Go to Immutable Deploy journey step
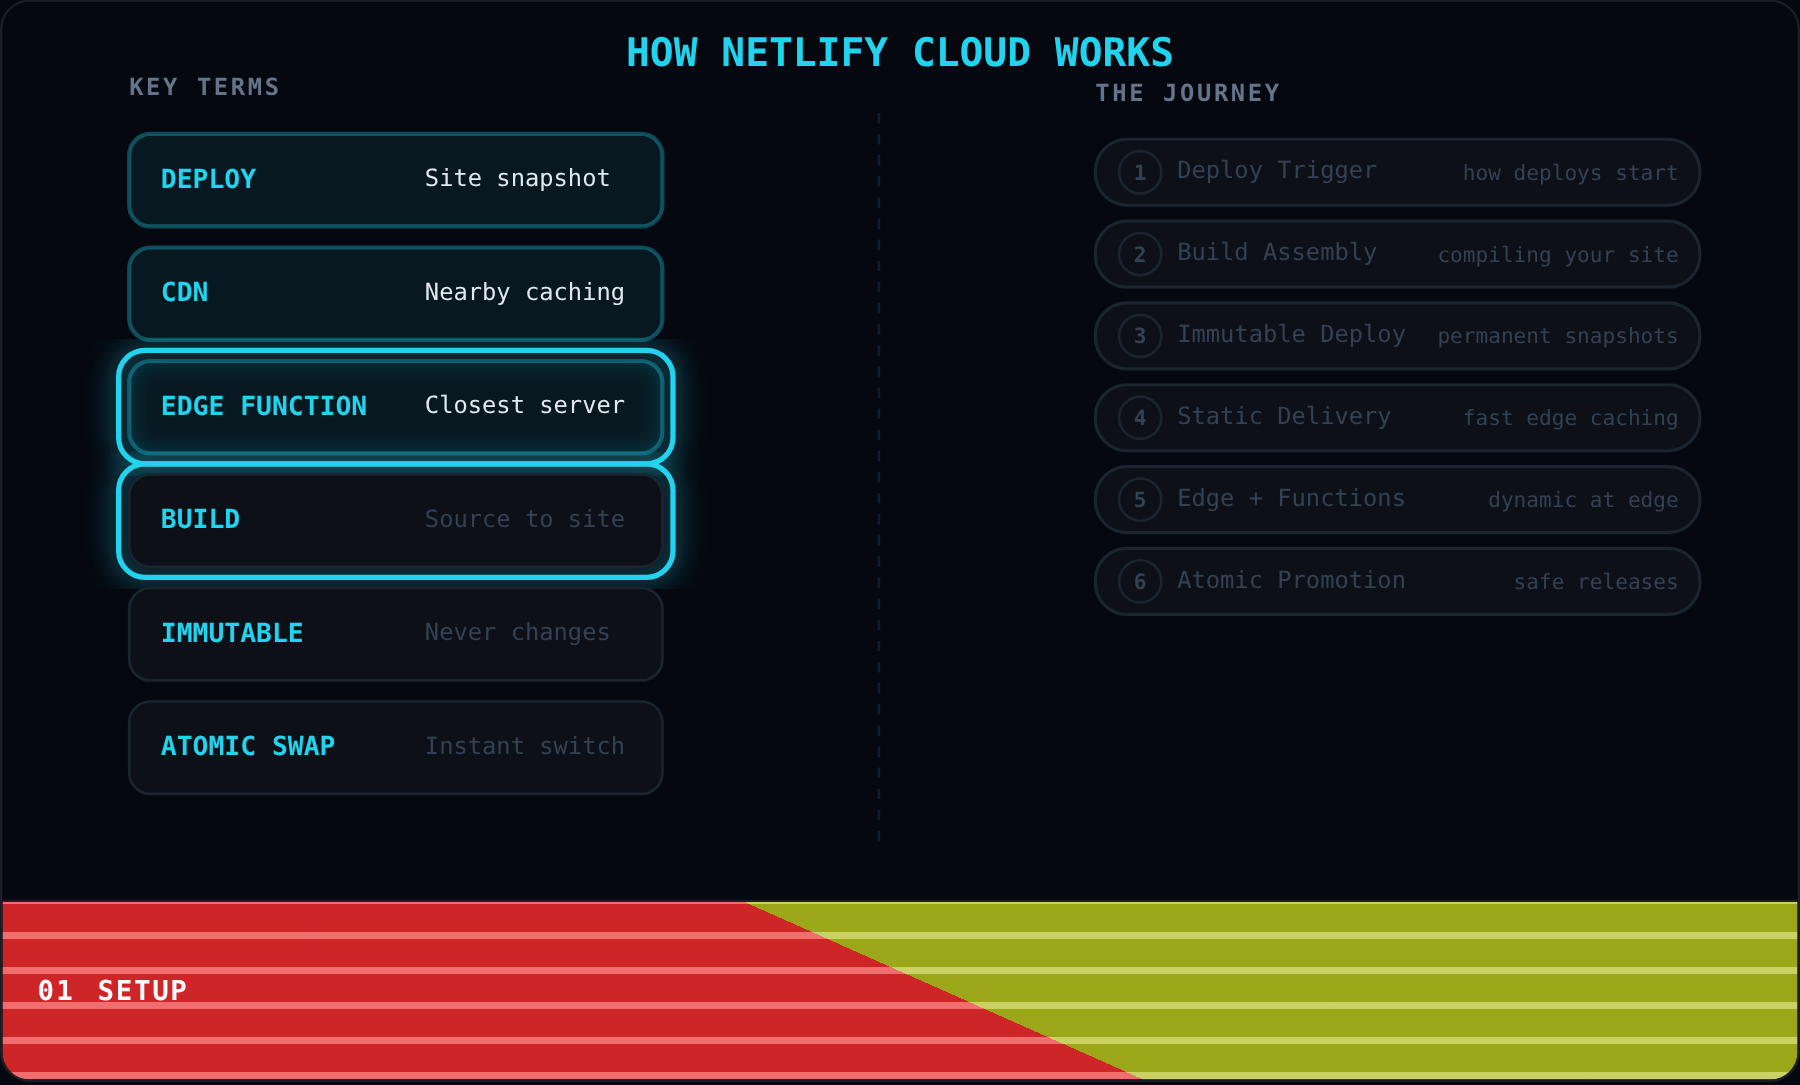 (1397, 336)
